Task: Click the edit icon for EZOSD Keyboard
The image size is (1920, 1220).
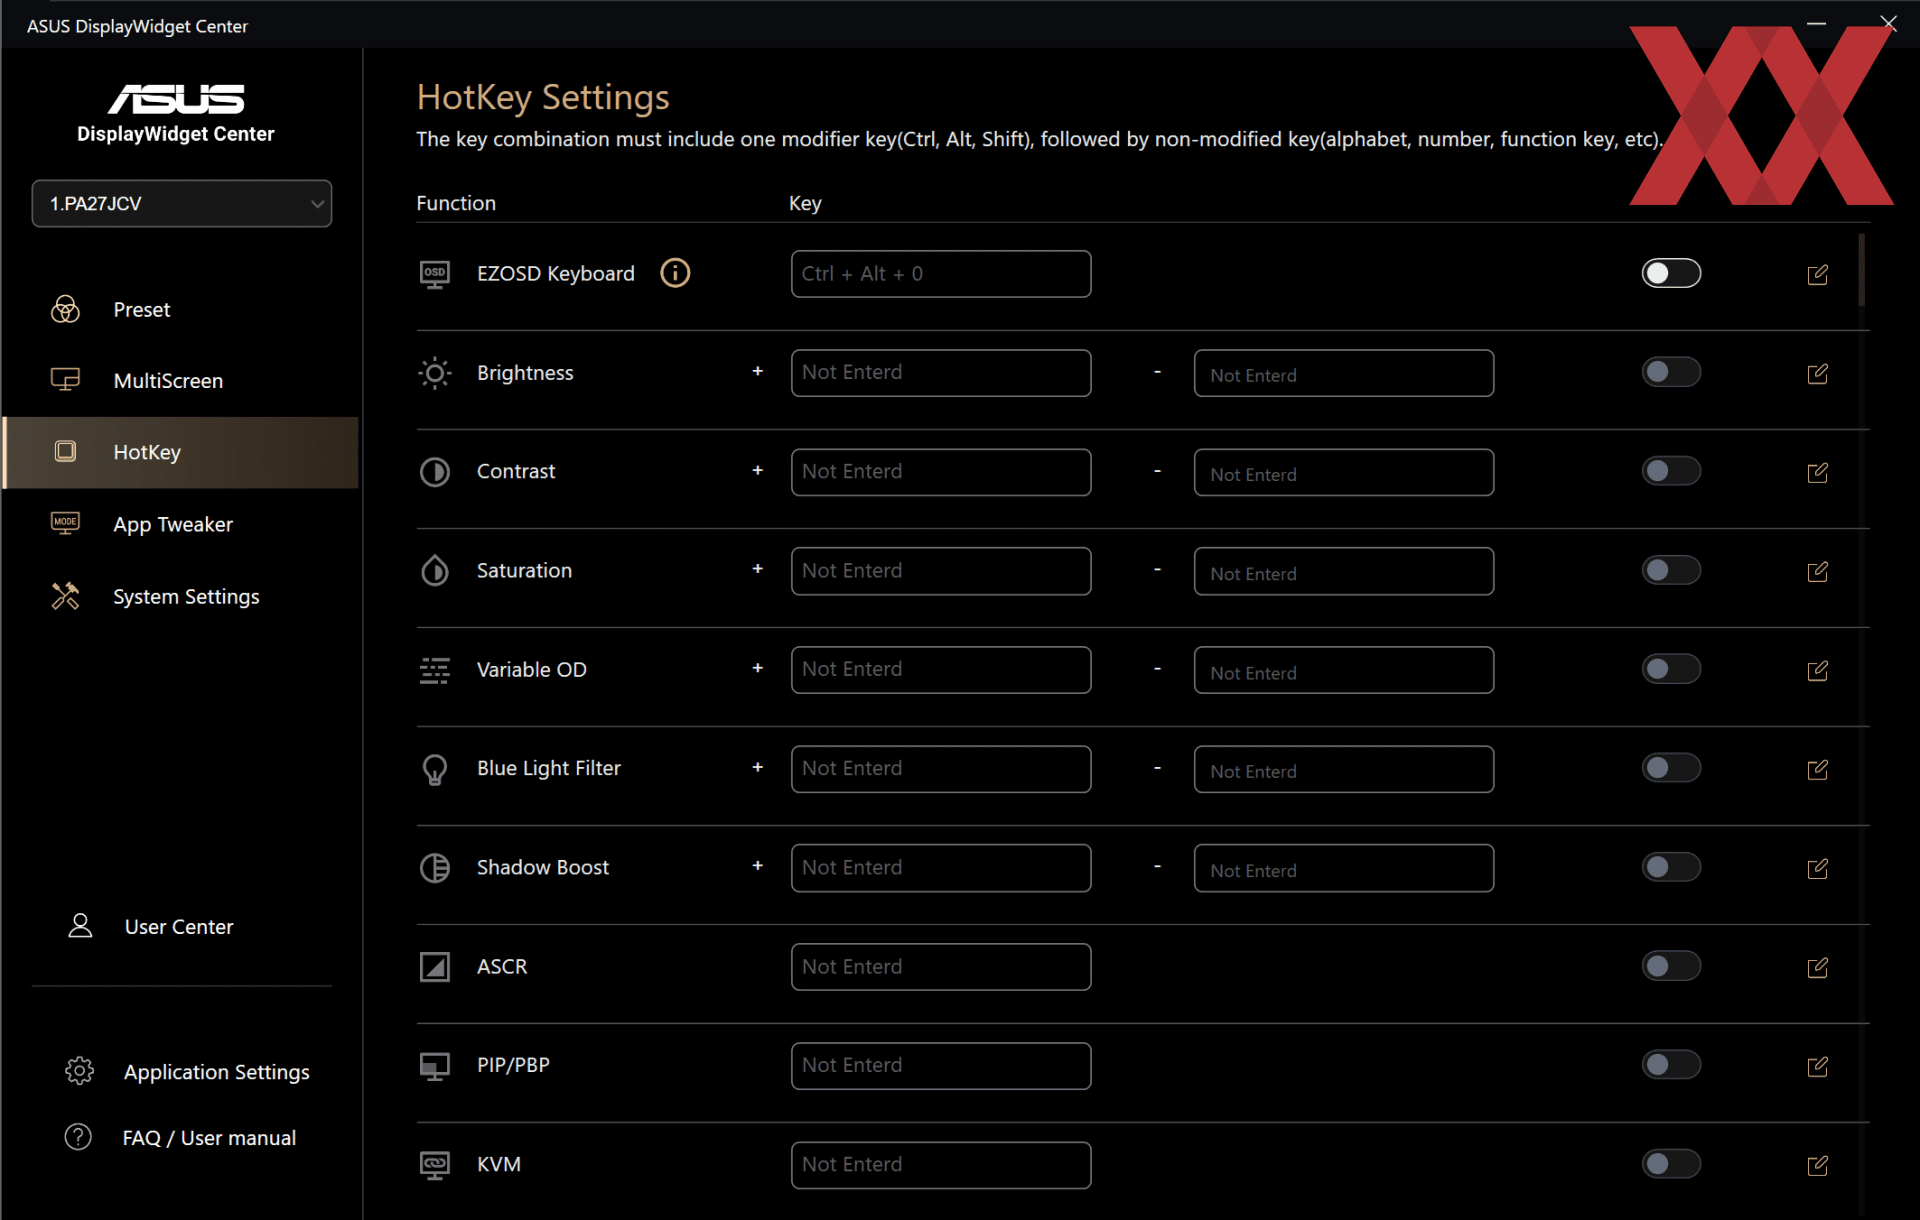Action: [1817, 274]
